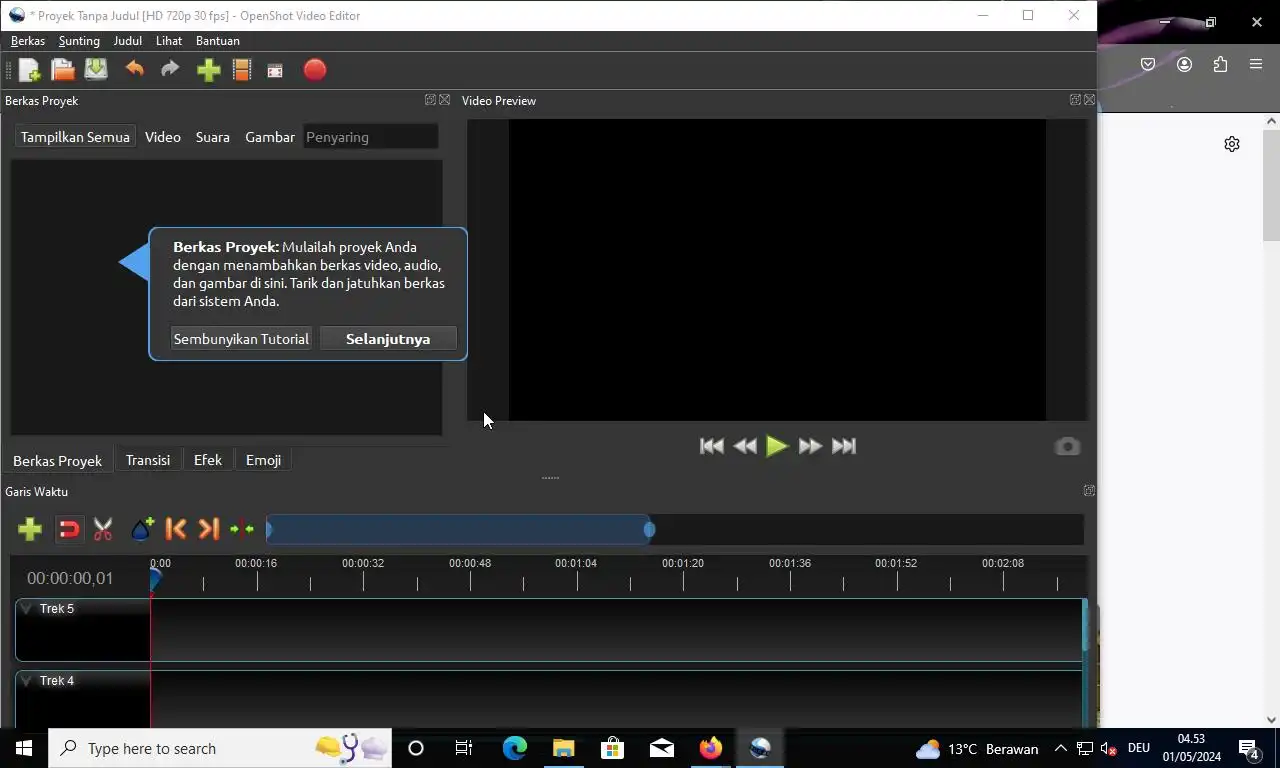Image resolution: width=1280 pixels, height=768 pixels.
Task: Open the browser settings gear icon
Action: [1232, 144]
